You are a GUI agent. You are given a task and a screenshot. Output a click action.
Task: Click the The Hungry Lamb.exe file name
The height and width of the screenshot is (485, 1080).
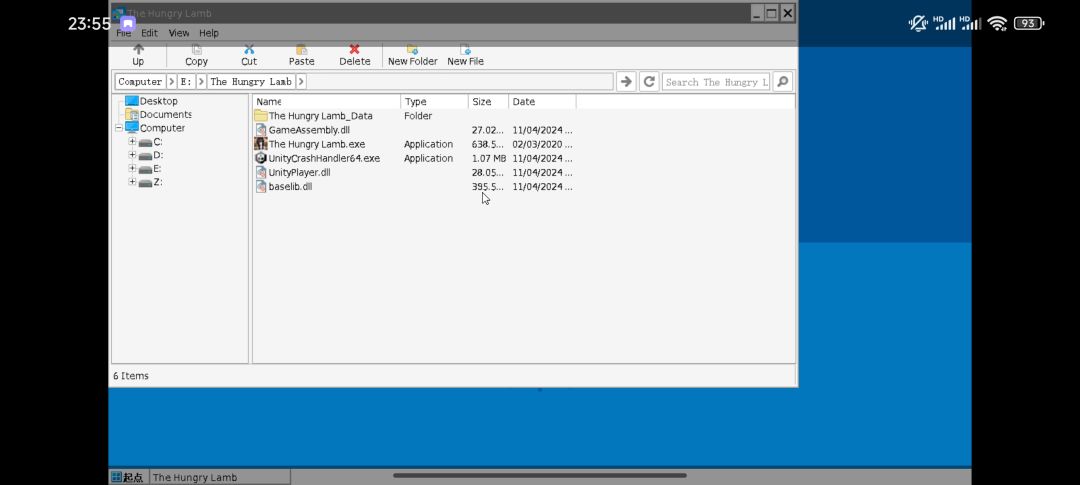click(x=317, y=144)
